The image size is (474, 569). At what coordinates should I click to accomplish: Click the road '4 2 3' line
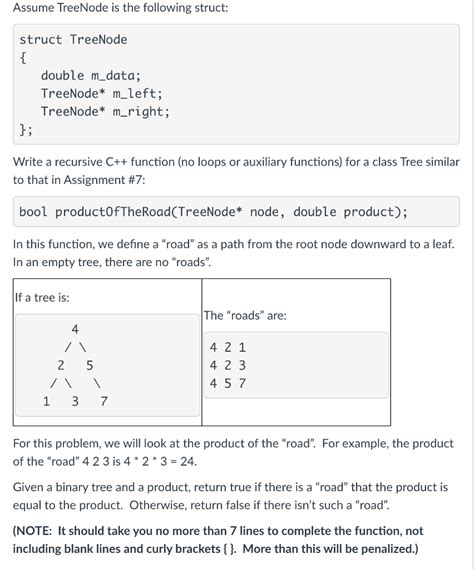pos(228,365)
